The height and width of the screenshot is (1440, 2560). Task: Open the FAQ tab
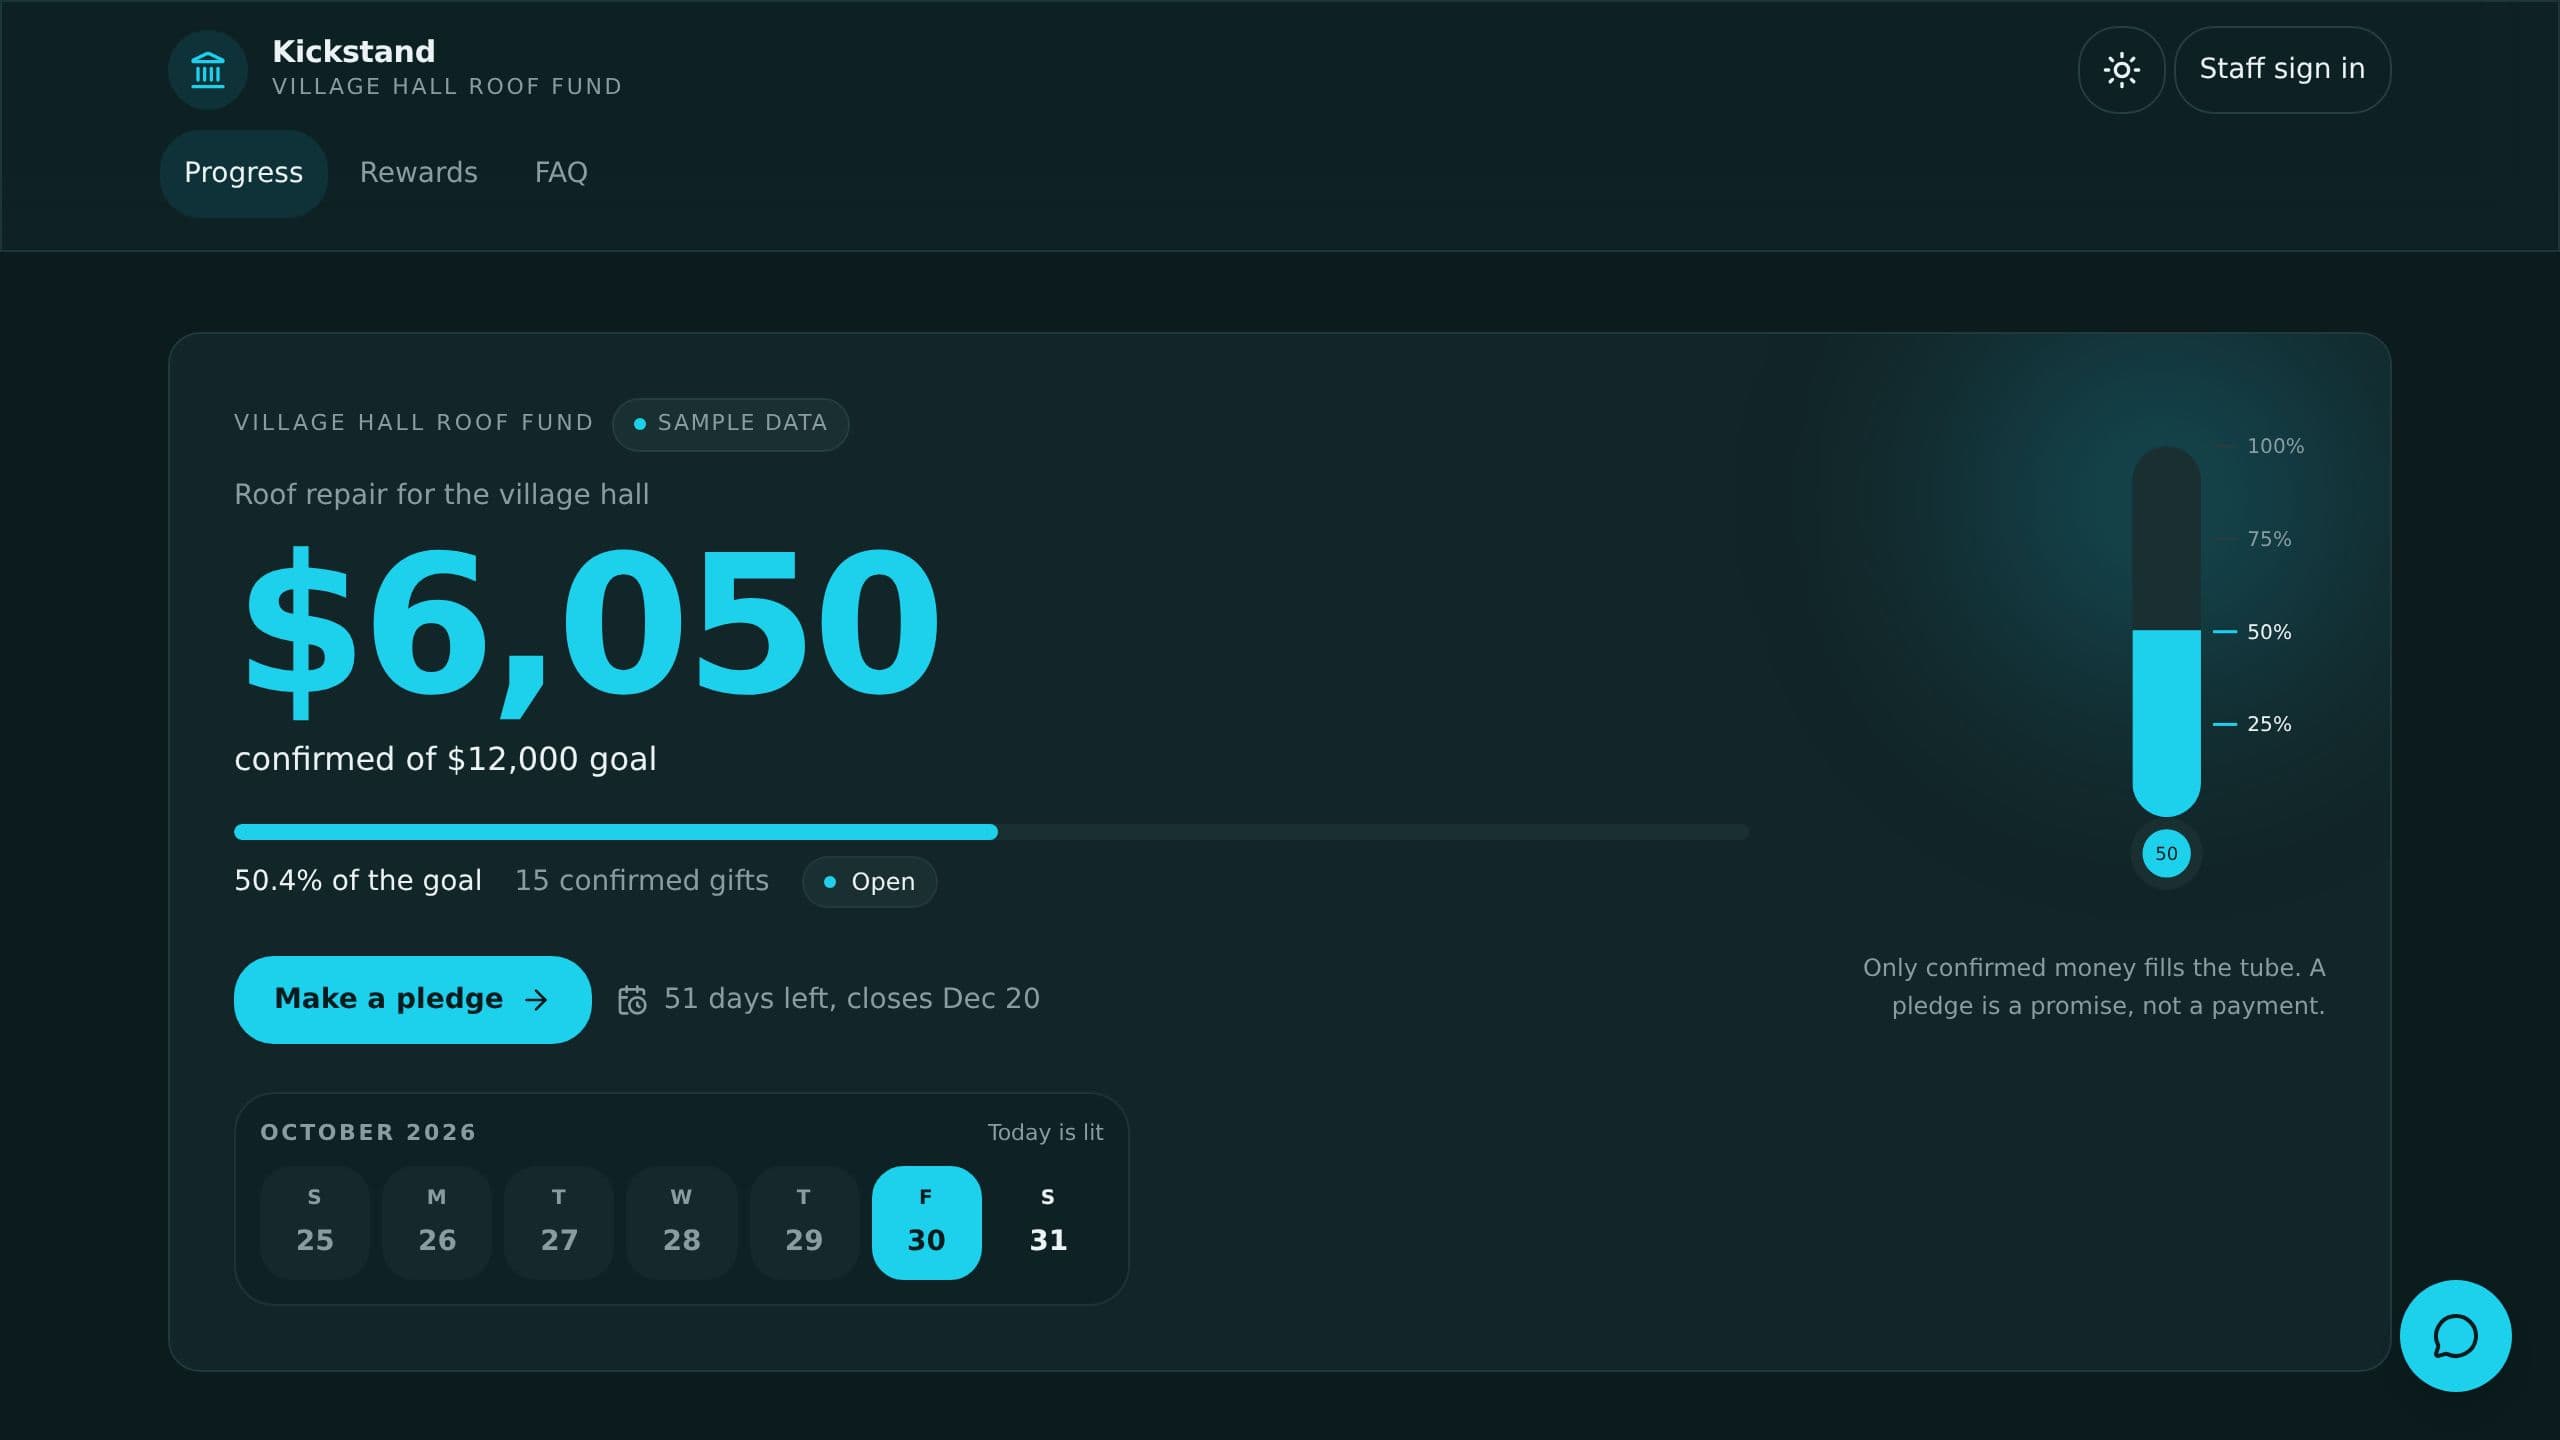pyautogui.click(x=561, y=173)
